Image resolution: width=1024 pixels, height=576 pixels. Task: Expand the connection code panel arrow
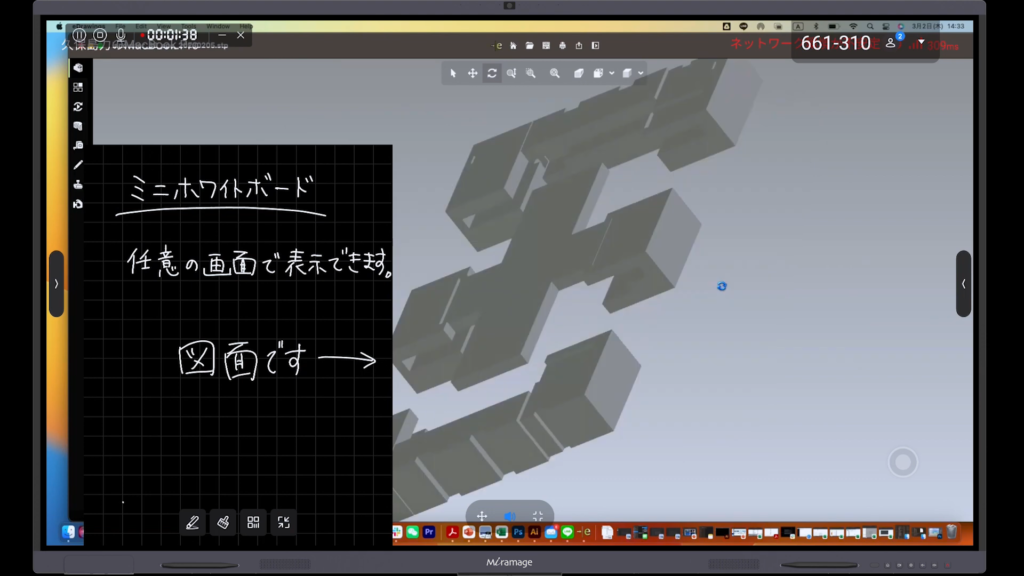(x=921, y=43)
